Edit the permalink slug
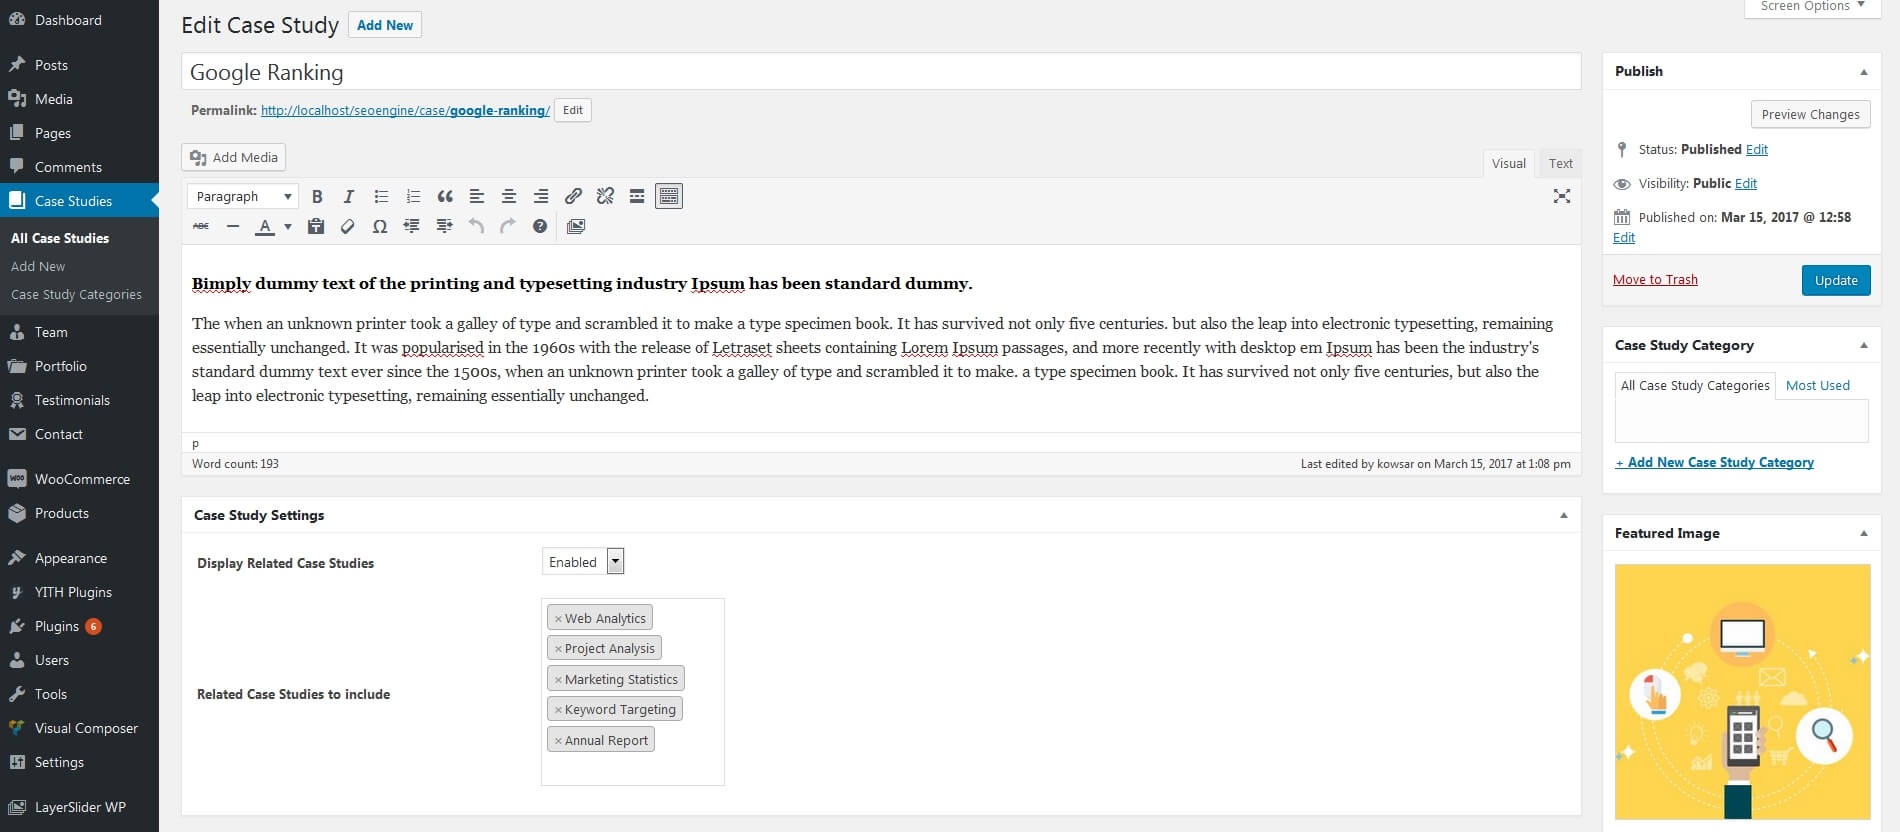Image resolution: width=1900 pixels, height=832 pixels. tap(573, 110)
